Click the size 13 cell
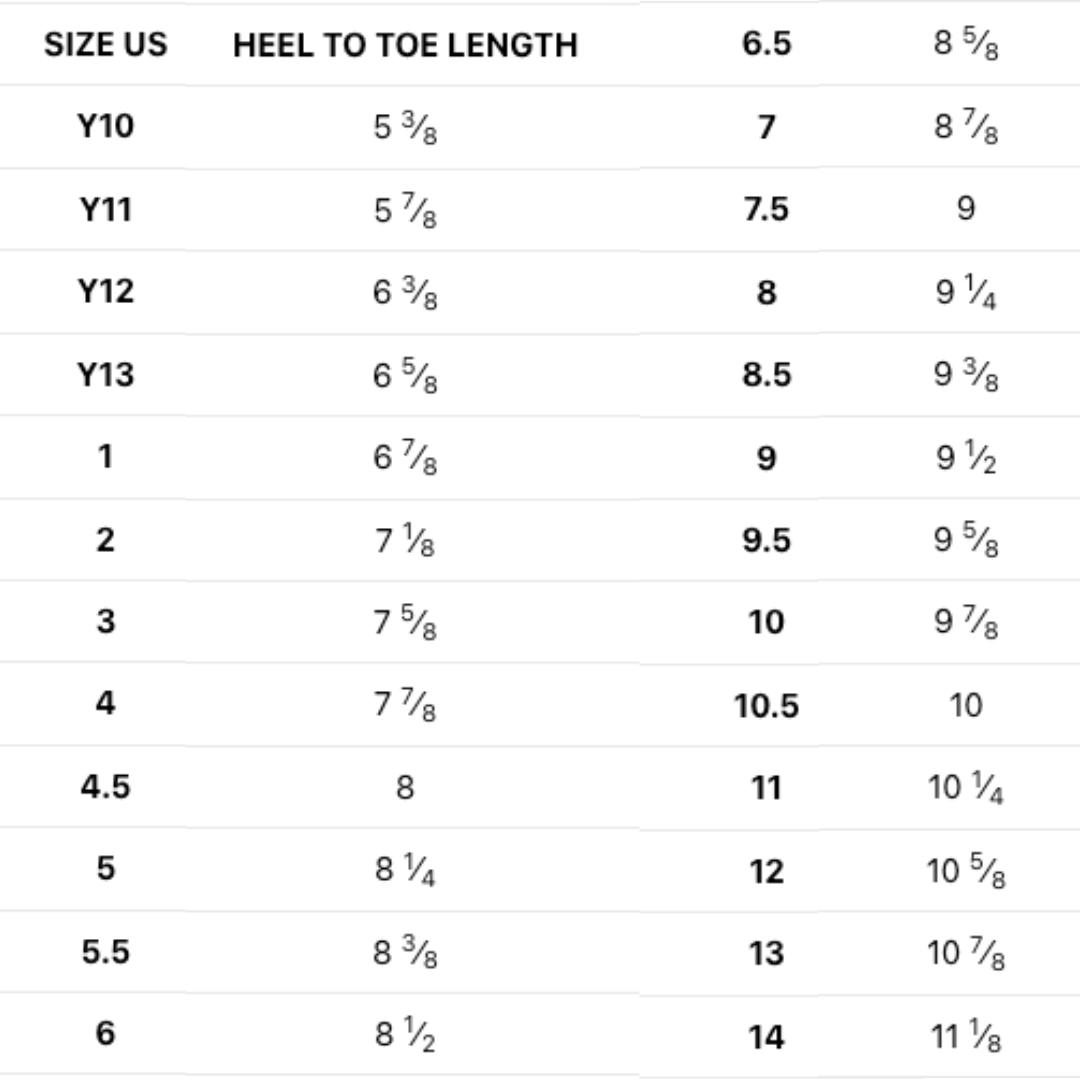This screenshot has width=1080, height=1080. click(766, 954)
